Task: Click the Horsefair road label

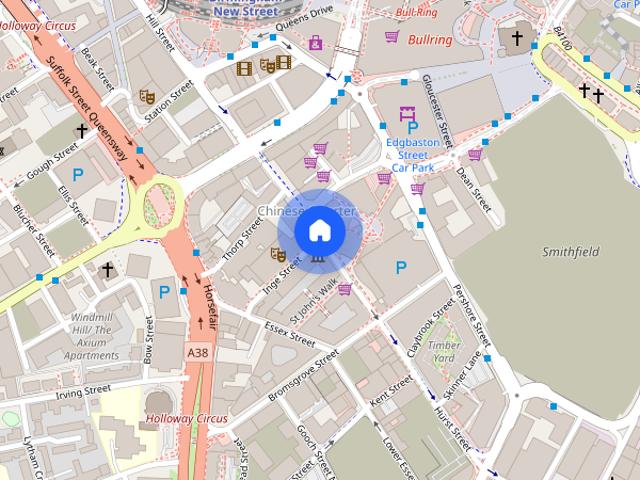Action: pos(209,307)
